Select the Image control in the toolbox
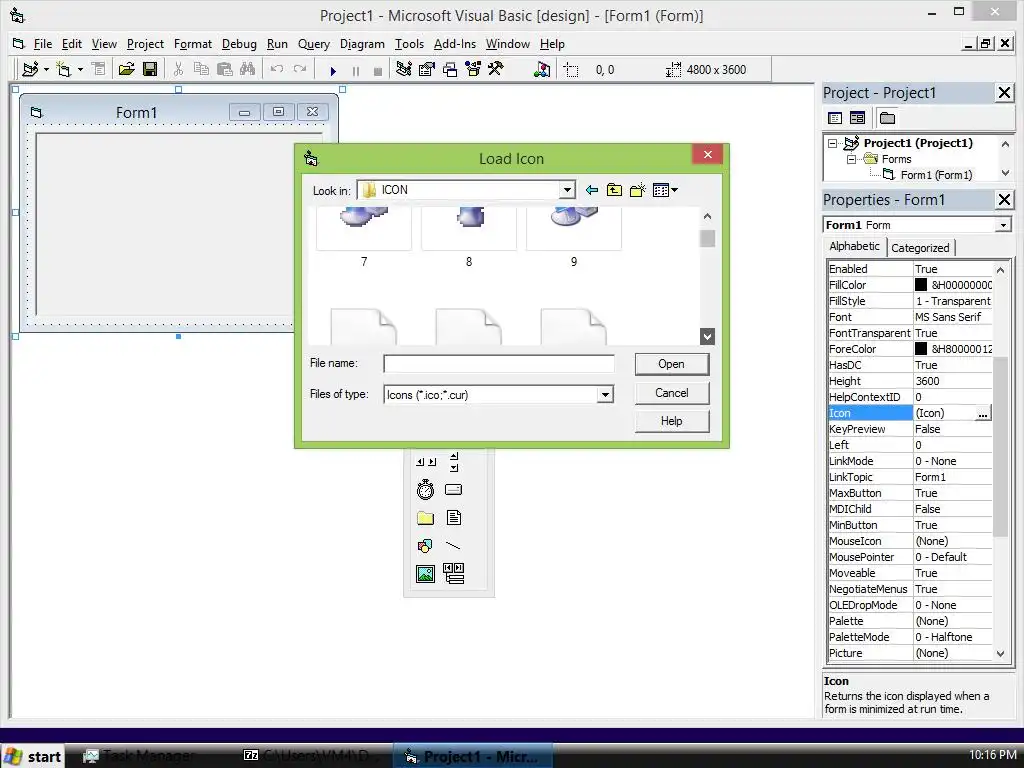 click(425, 574)
